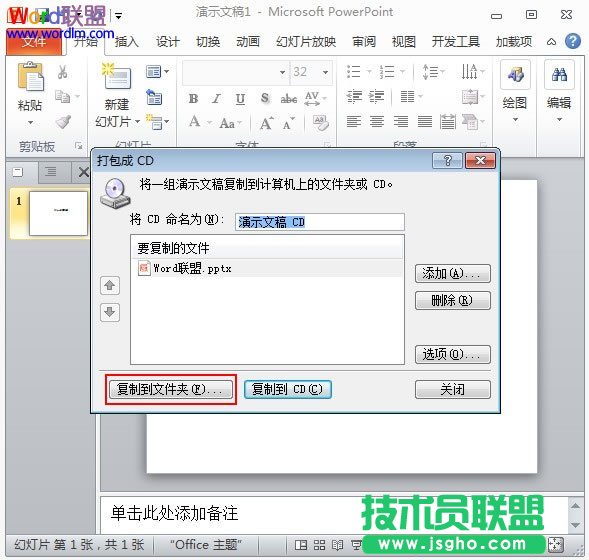Apply text Shadow formatting
This screenshot has height=560, width=589.
tap(265, 98)
